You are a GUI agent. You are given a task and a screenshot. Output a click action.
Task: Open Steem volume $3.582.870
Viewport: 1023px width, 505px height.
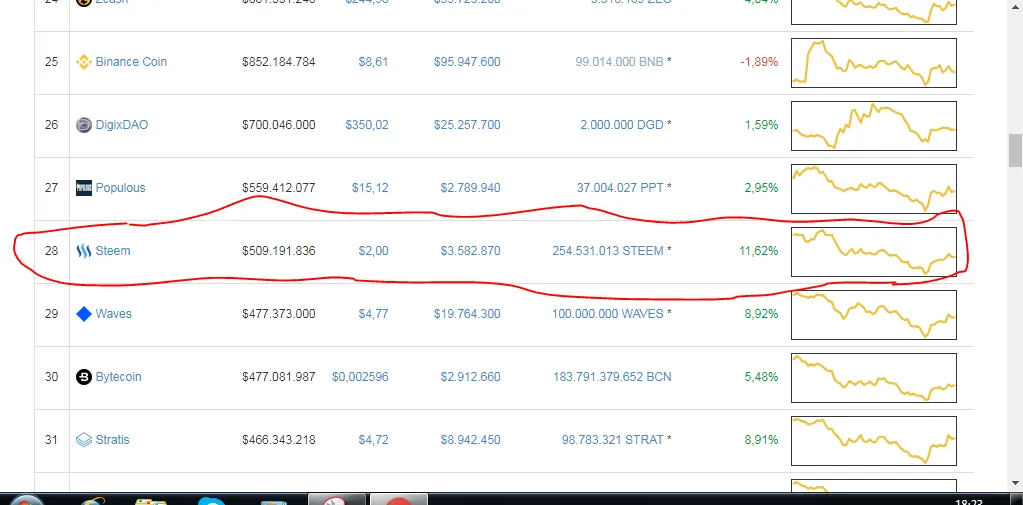click(x=470, y=251)
